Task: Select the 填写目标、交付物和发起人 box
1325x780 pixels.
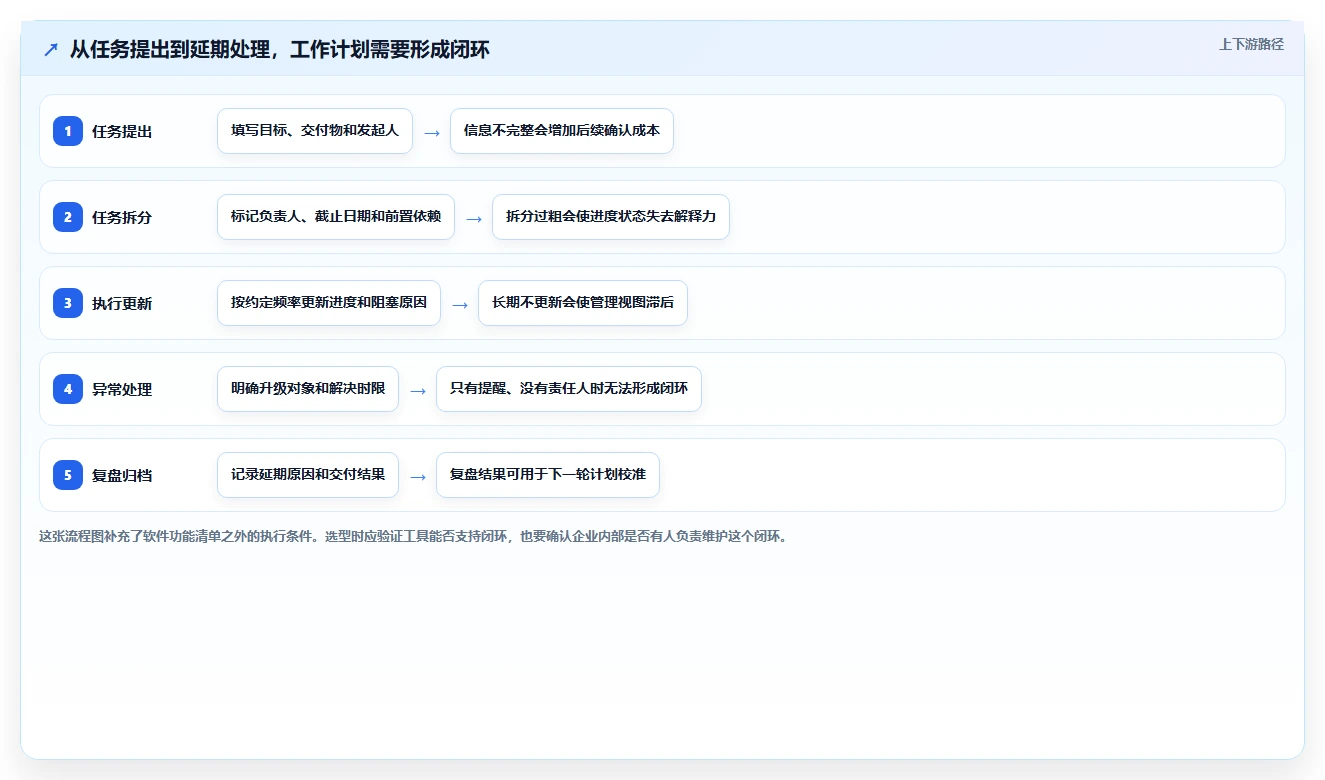Action: (315, 131)
